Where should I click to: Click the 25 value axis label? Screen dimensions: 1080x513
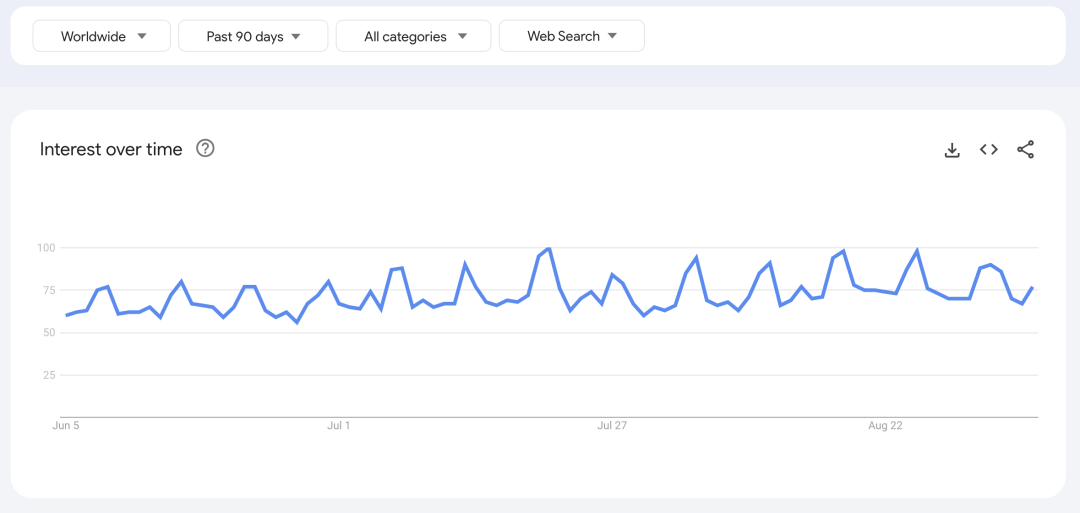click(x=48, y=375)
